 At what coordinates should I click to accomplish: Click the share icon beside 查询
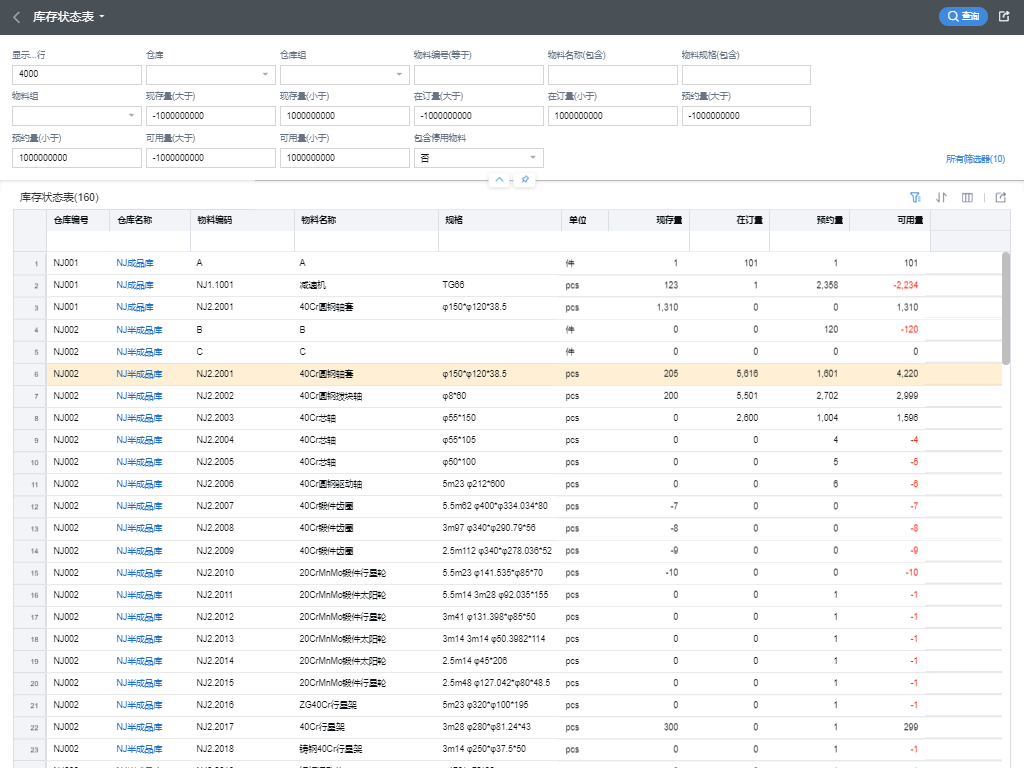[1004, 16]
